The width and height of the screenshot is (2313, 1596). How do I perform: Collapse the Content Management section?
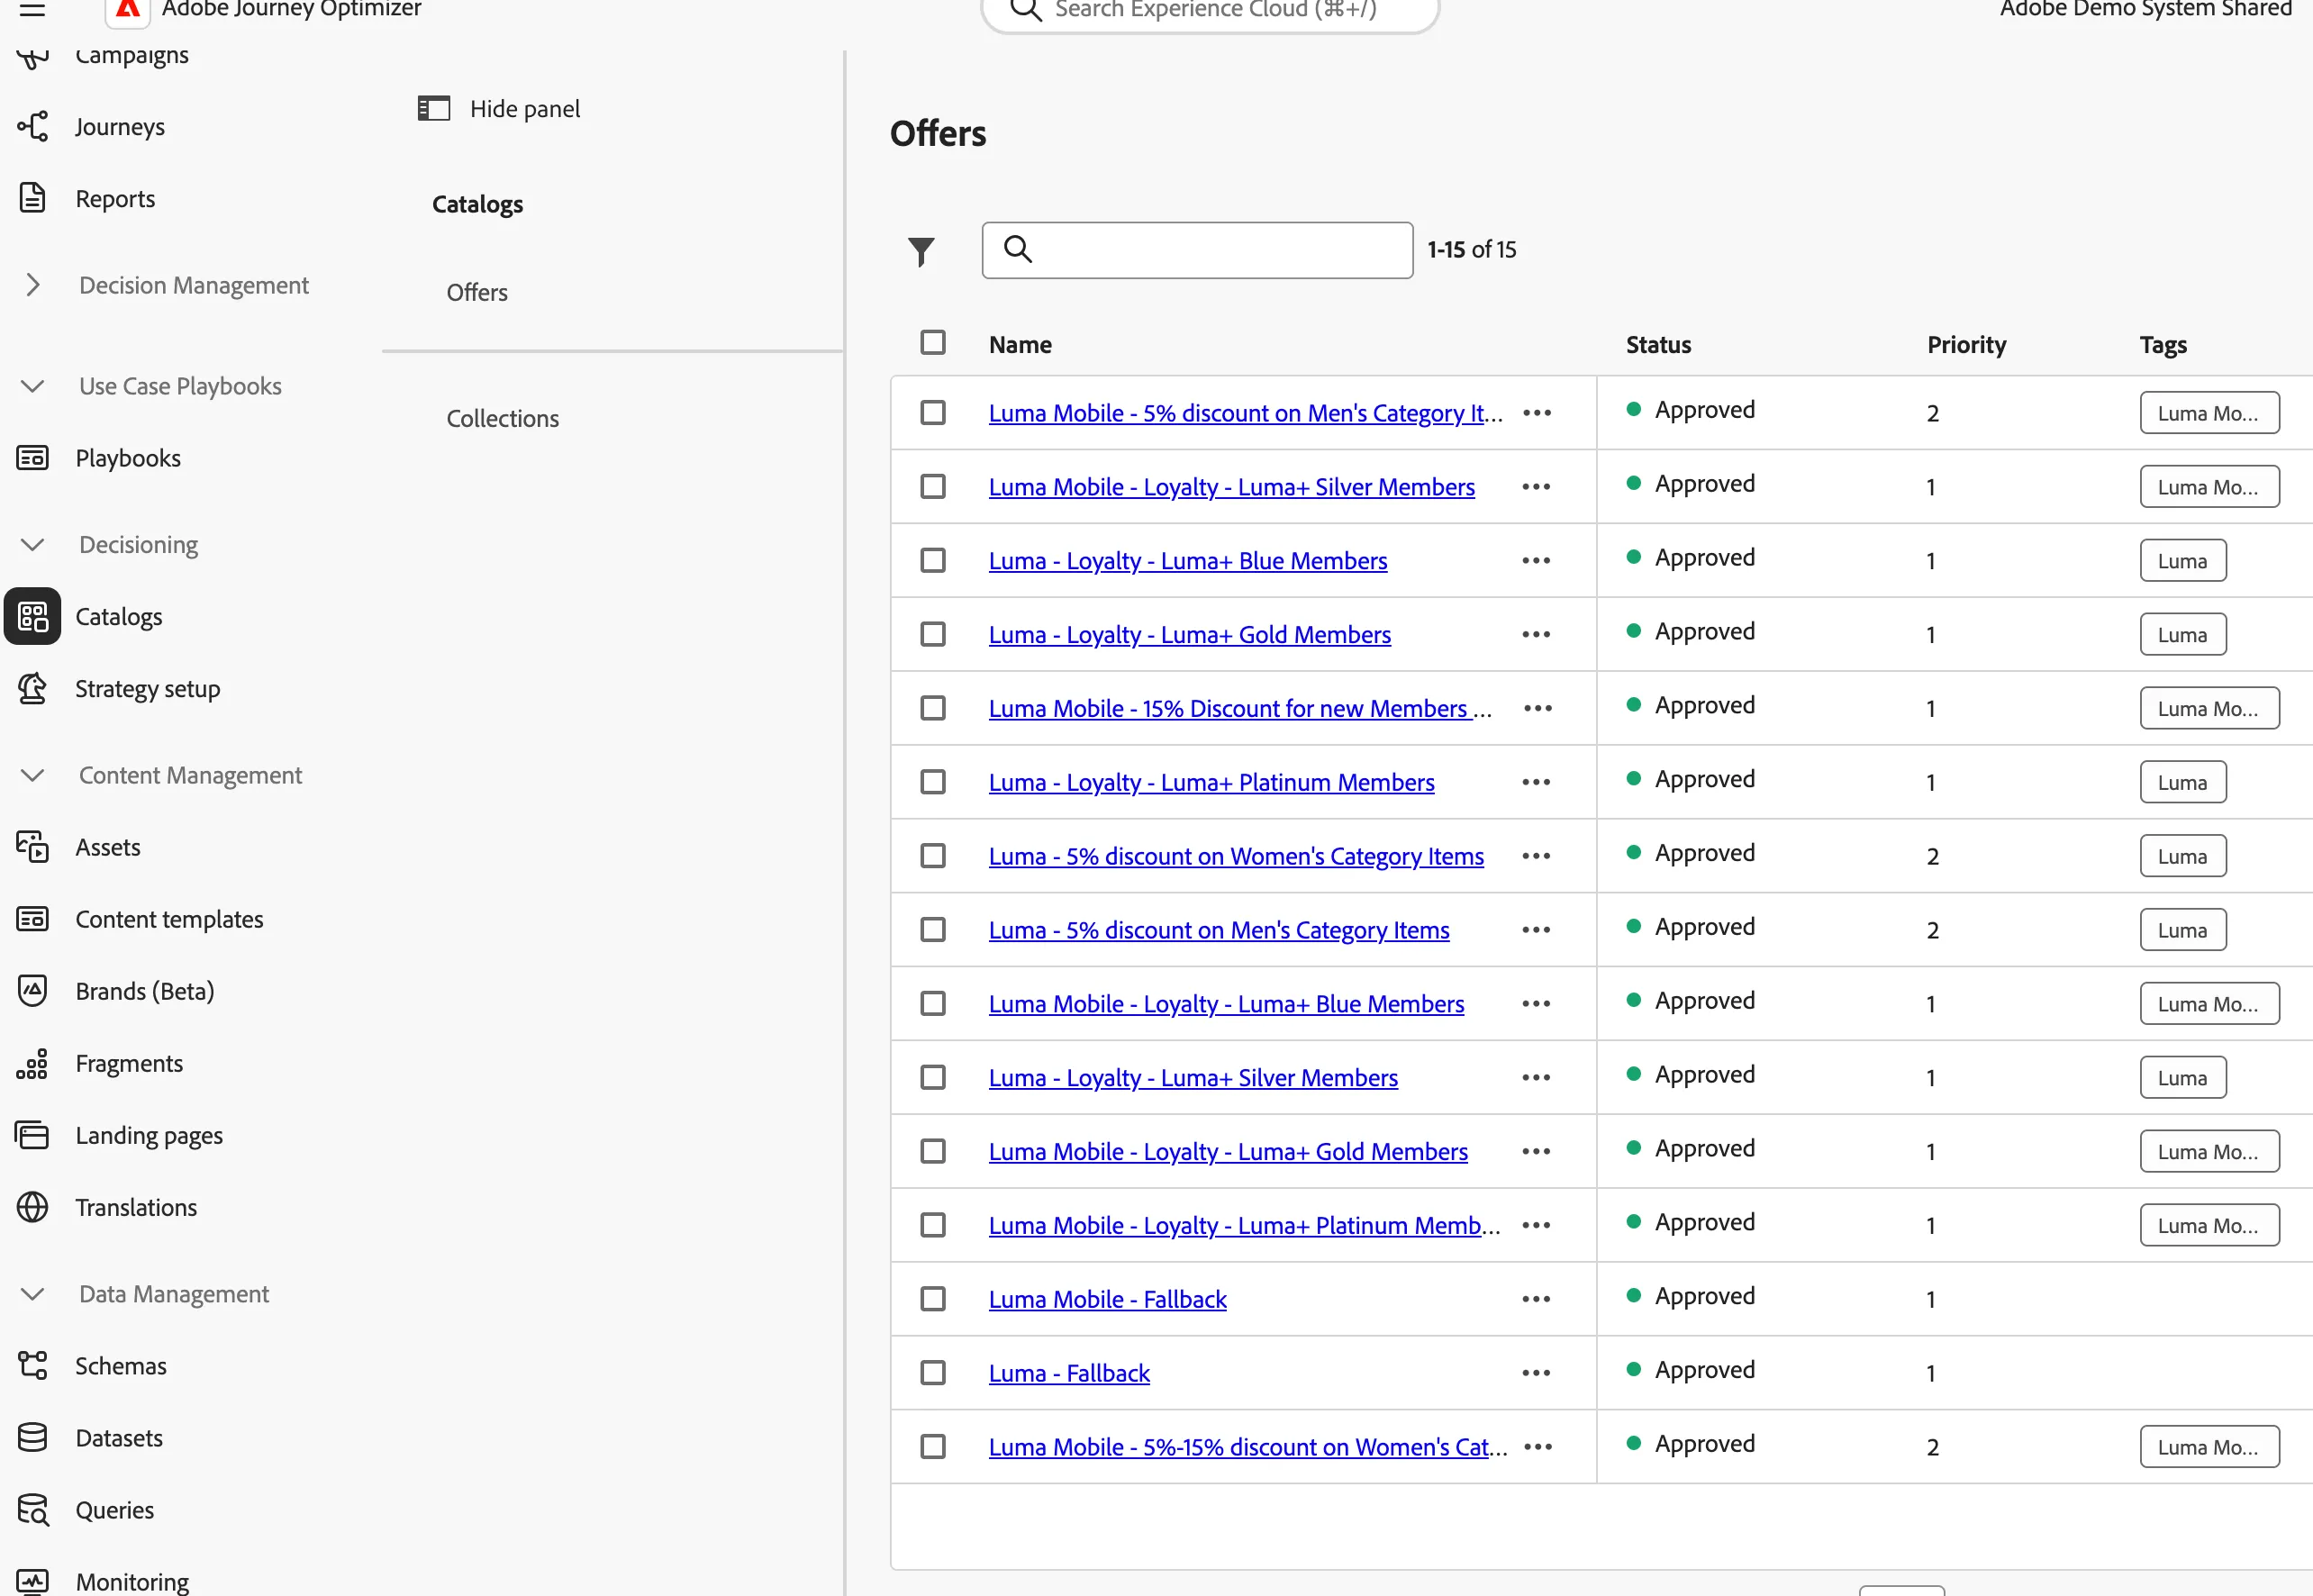click(x=32, y=775)
